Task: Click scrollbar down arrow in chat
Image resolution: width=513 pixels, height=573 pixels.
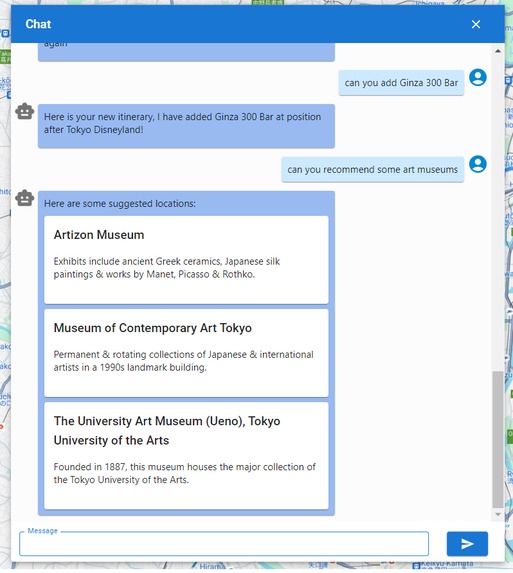Action: click(498, 514)
